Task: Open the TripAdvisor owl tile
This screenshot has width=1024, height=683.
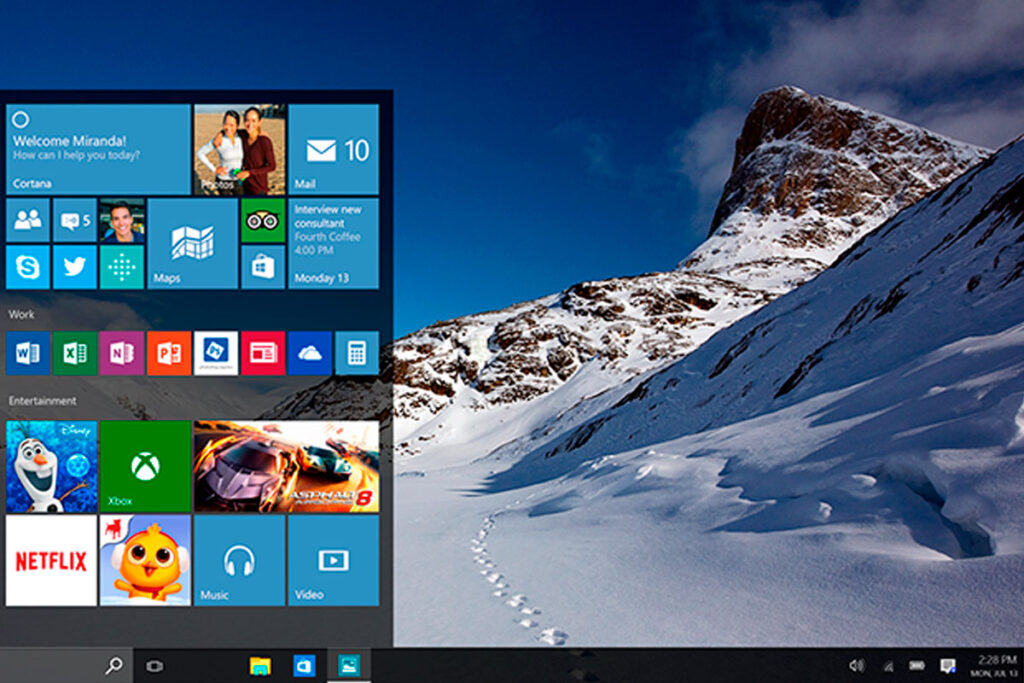Action: [263, 221]
